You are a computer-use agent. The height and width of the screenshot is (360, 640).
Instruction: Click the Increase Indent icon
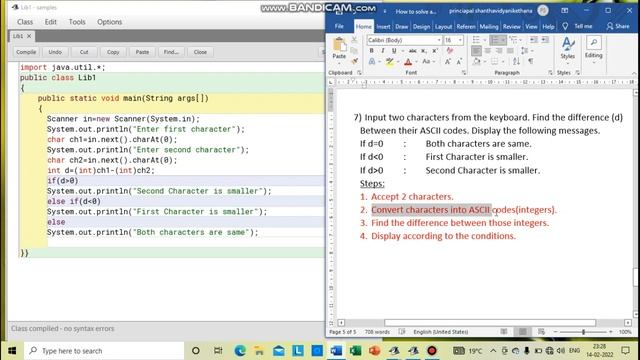click(x=544, y=40)
